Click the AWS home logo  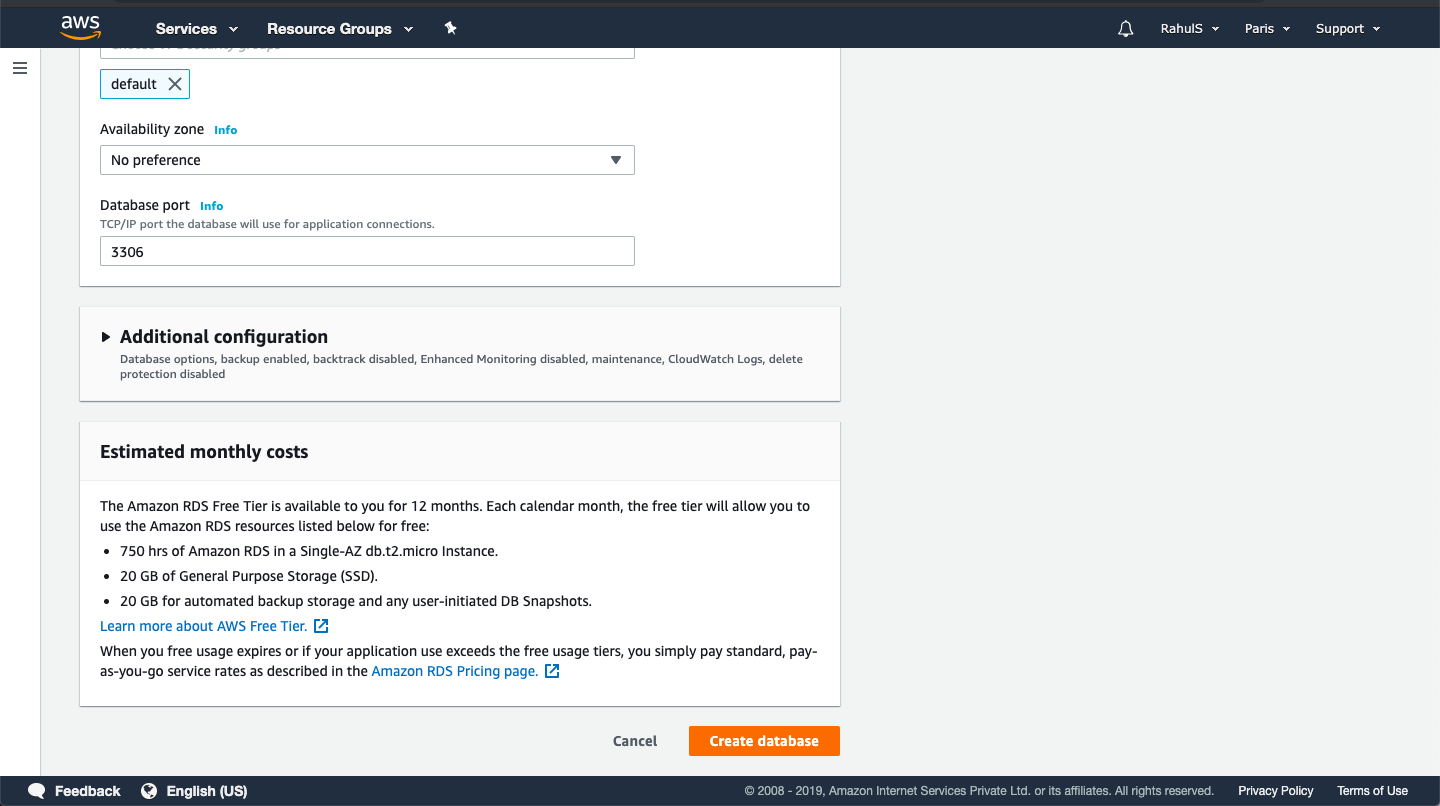point(80,27)
